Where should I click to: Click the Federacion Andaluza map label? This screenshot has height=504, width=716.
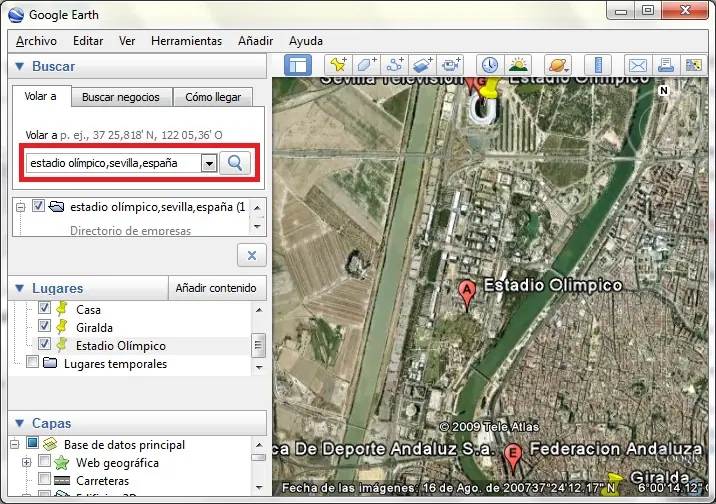pyautogui.click(x=616, y=449)
